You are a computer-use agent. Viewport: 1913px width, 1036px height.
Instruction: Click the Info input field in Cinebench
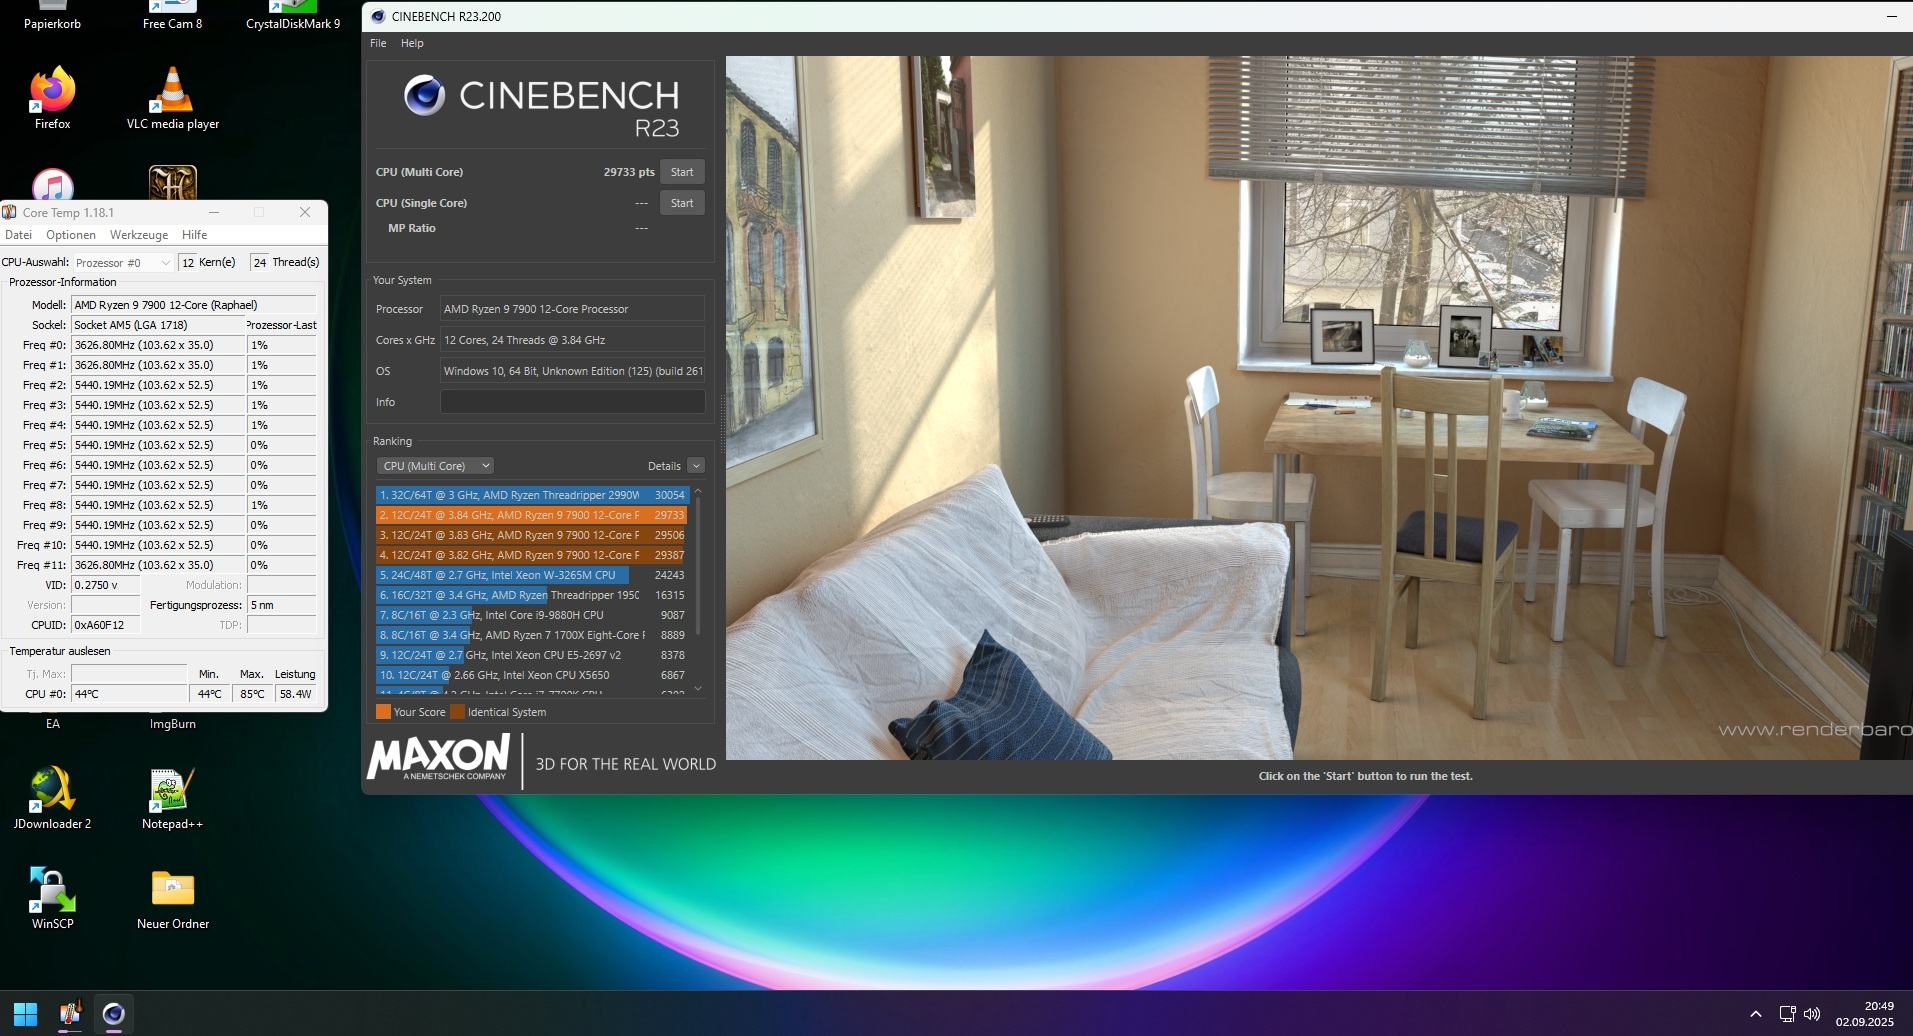point(573,402)
